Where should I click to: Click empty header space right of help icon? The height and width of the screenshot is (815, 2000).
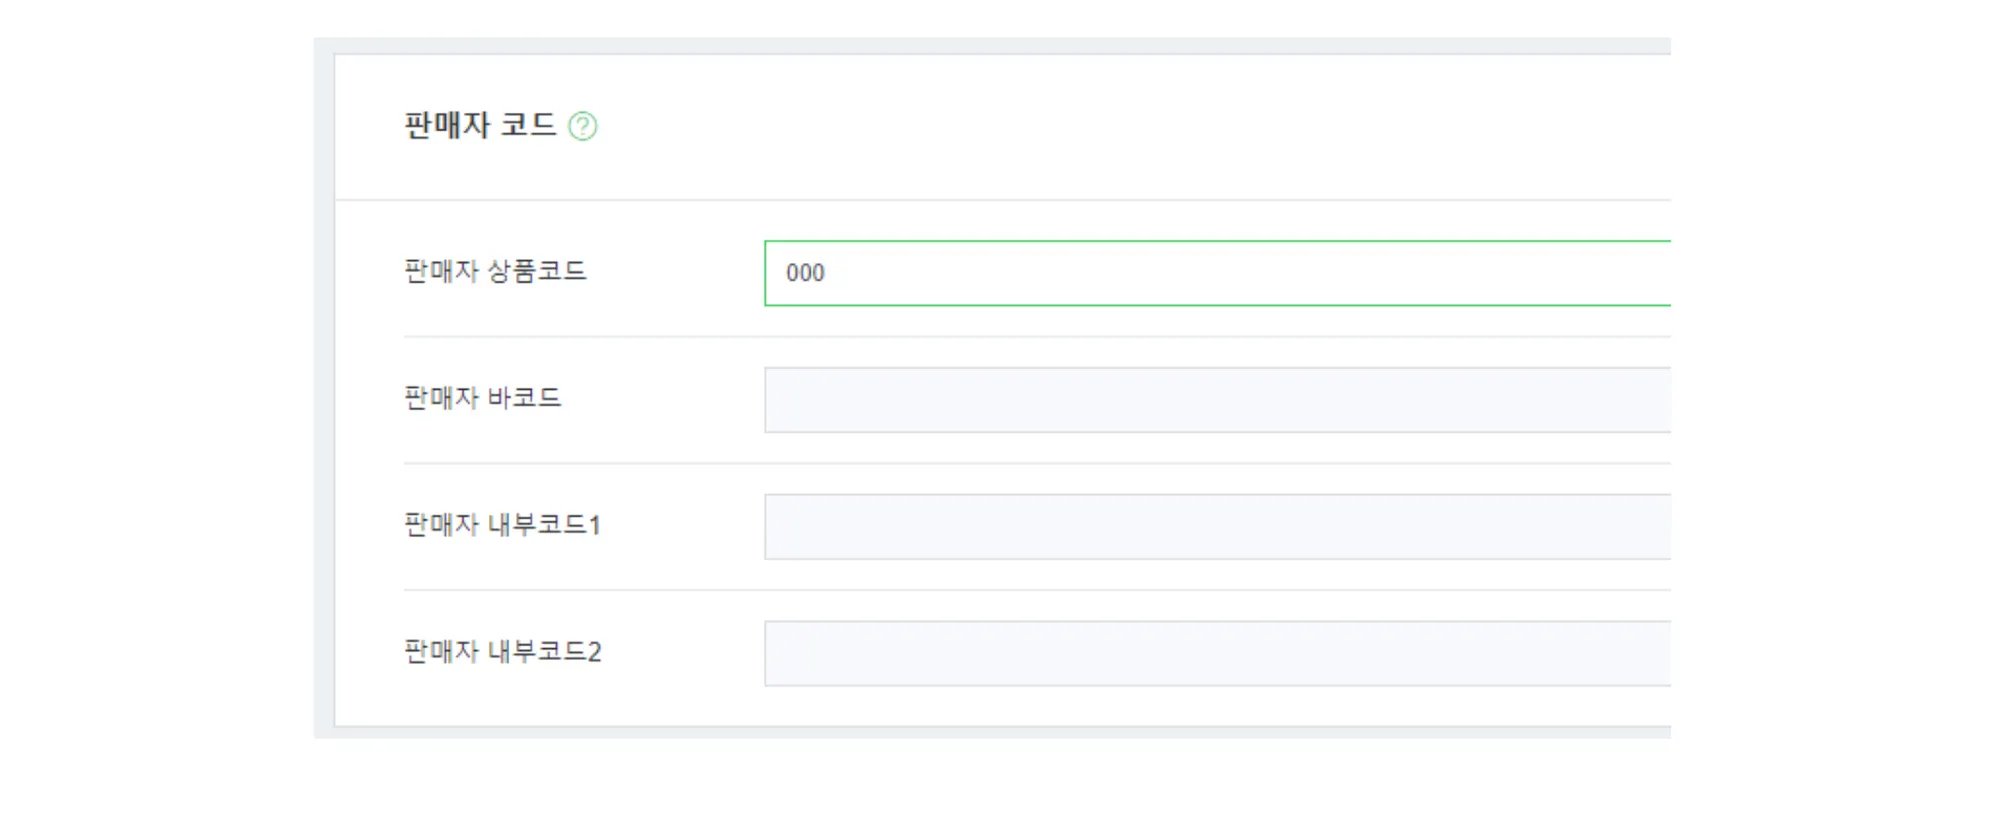[1100, 127]
